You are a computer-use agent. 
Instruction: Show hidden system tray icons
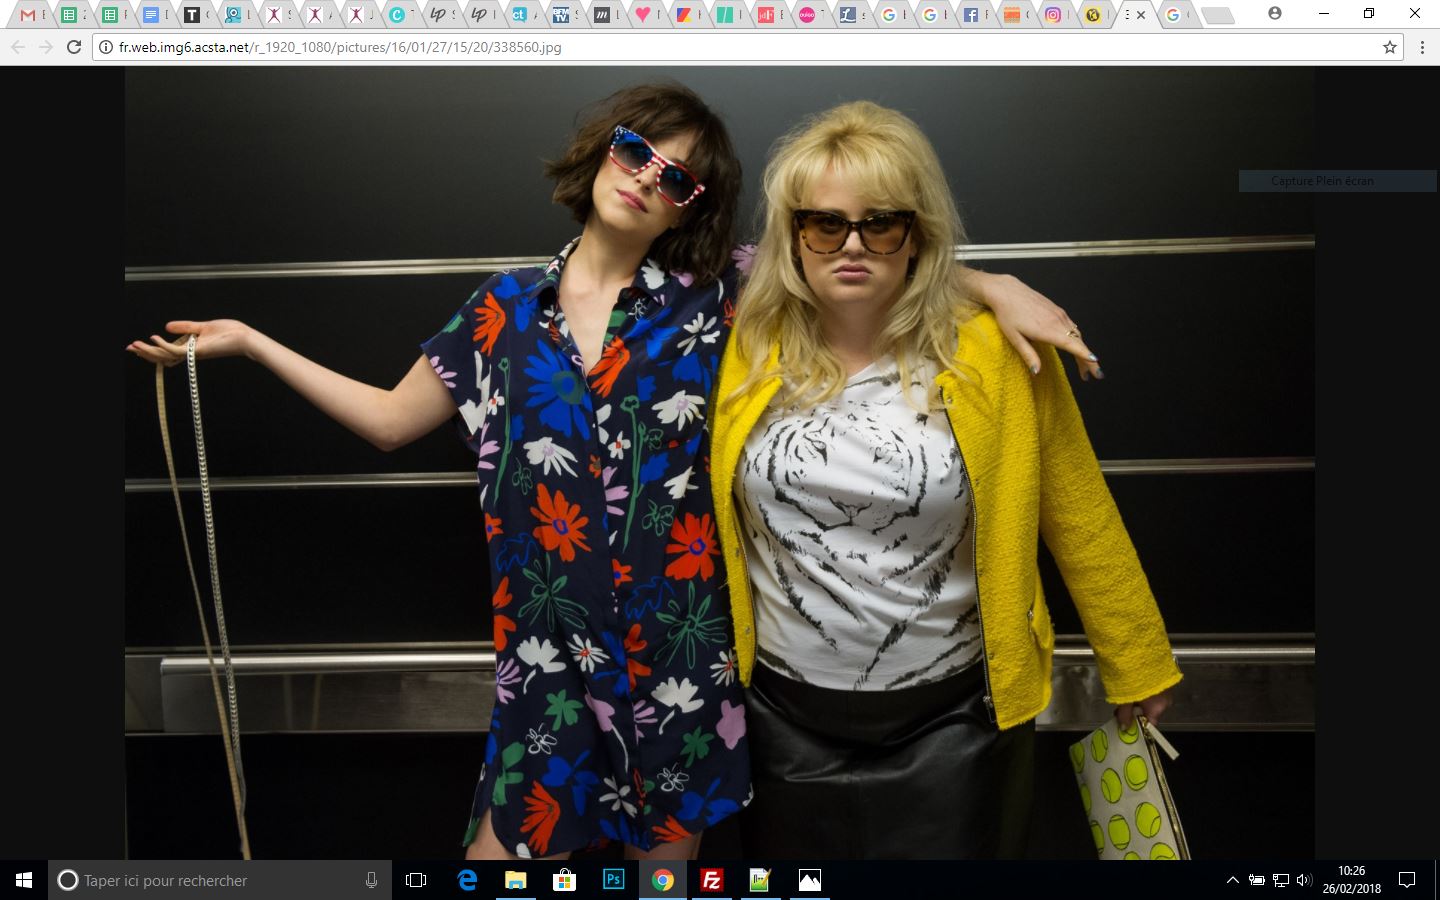tap(1232, 880)
